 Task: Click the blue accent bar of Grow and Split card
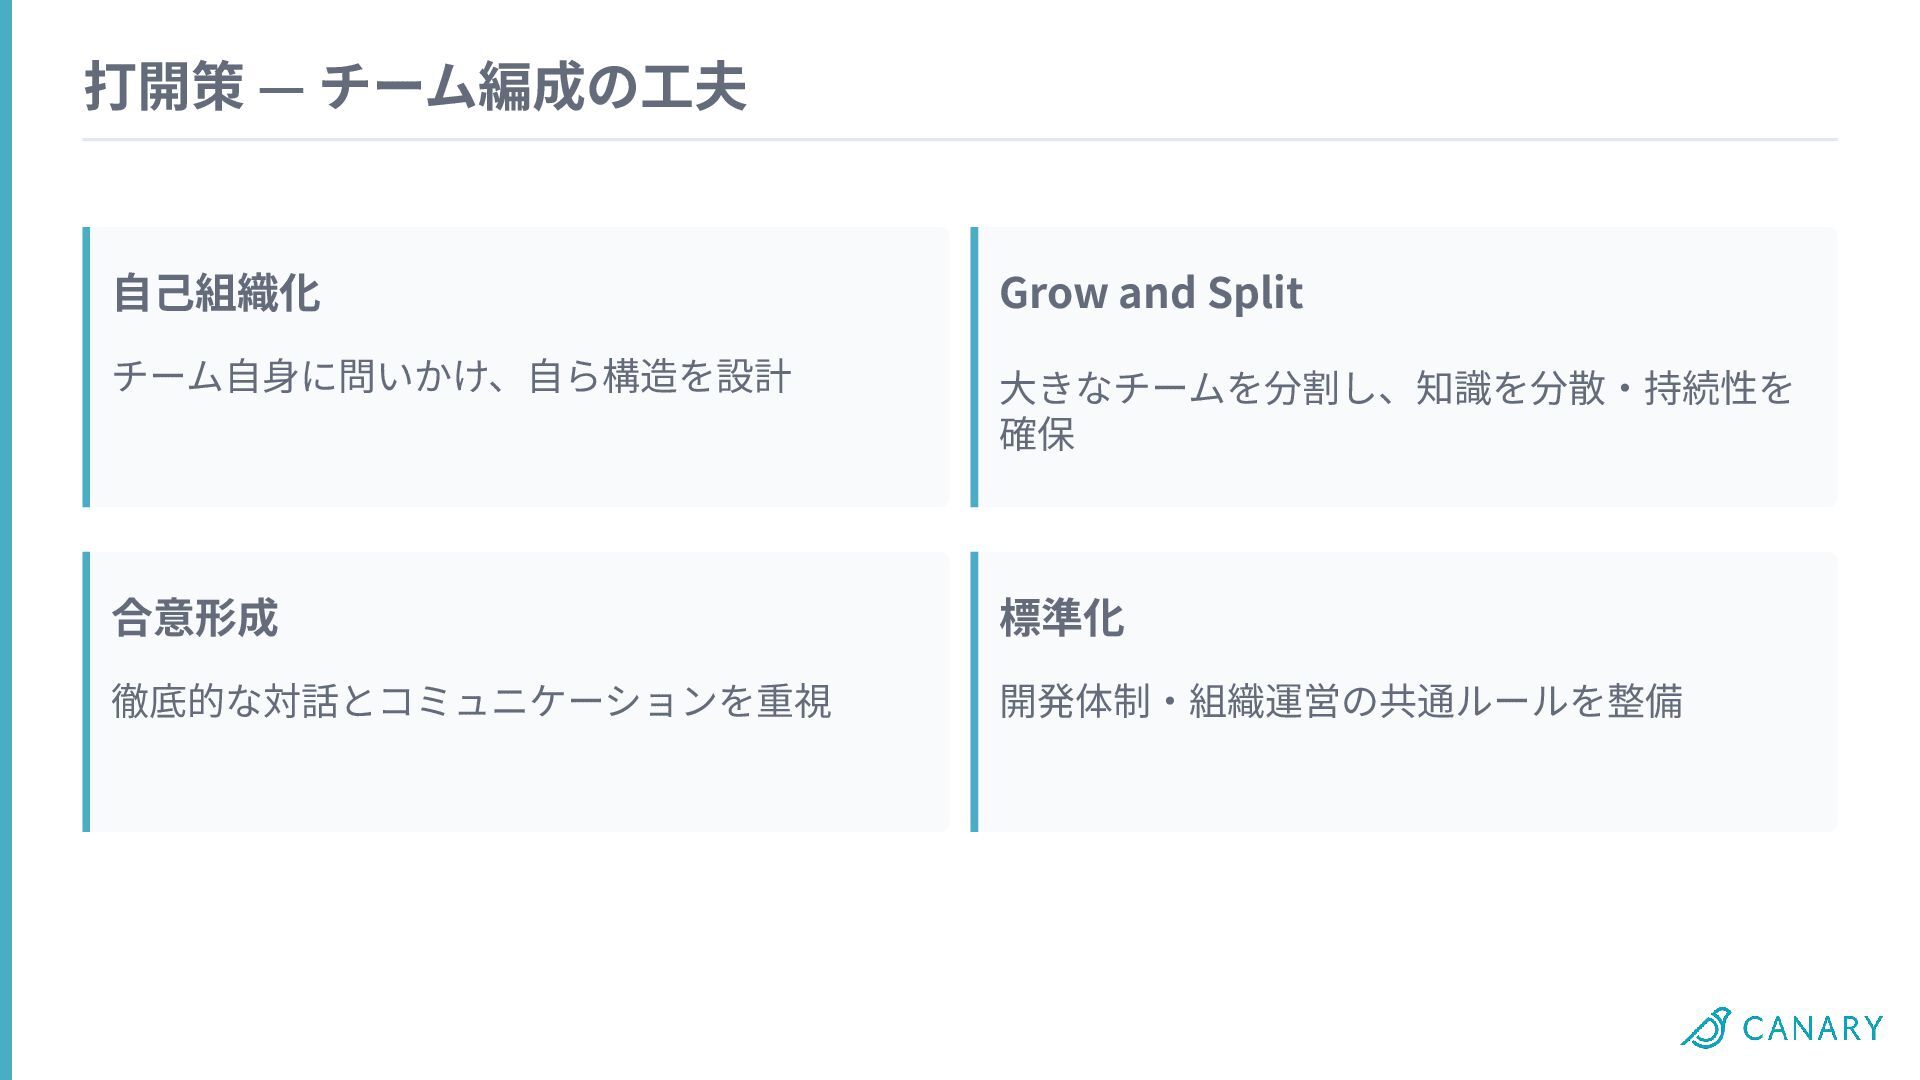[974, 367]
